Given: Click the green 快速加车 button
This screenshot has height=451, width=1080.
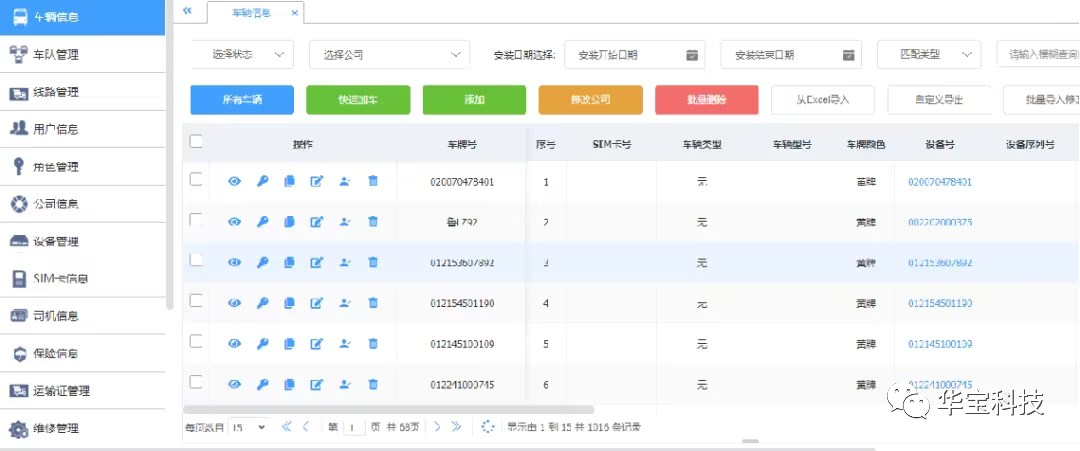Looking at the screenshot, I should (x=358, y=100).
